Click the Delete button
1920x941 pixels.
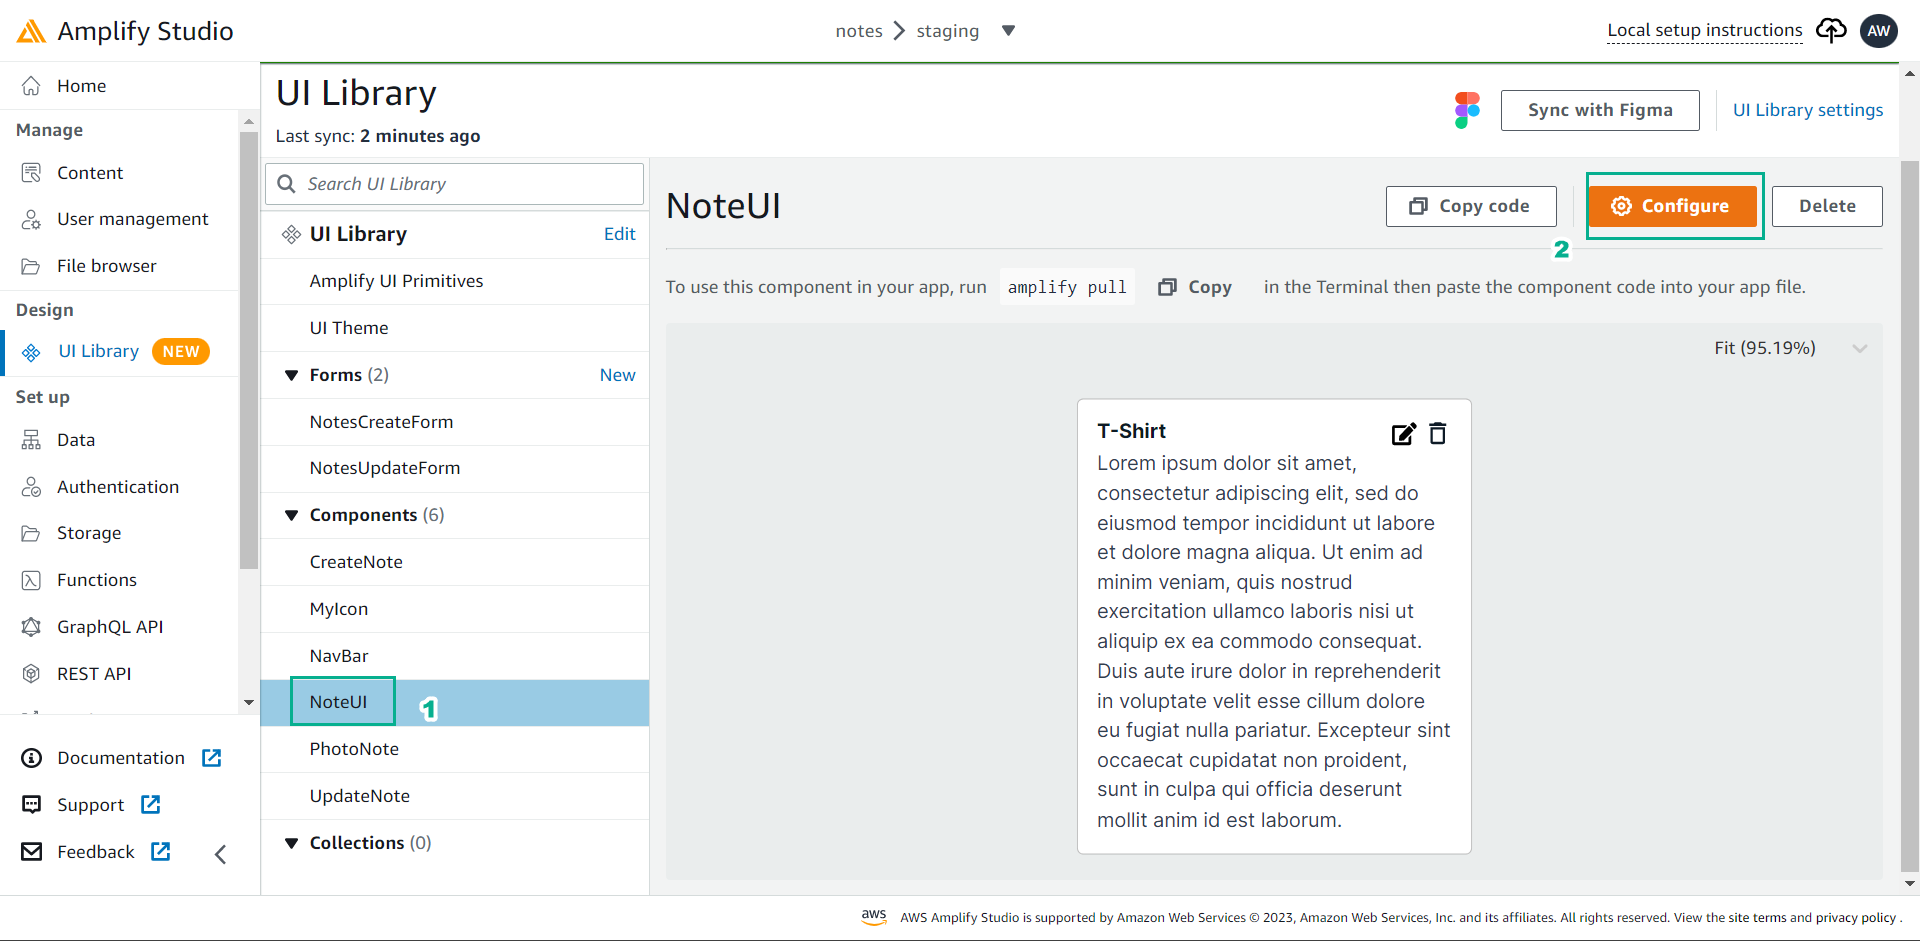click(1827, 206)
